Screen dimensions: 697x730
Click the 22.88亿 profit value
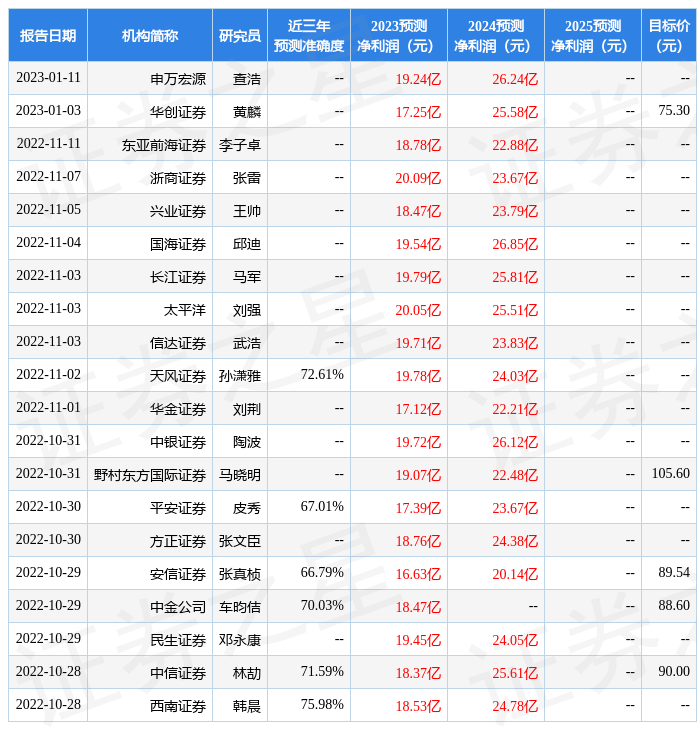tap(515, 145)
